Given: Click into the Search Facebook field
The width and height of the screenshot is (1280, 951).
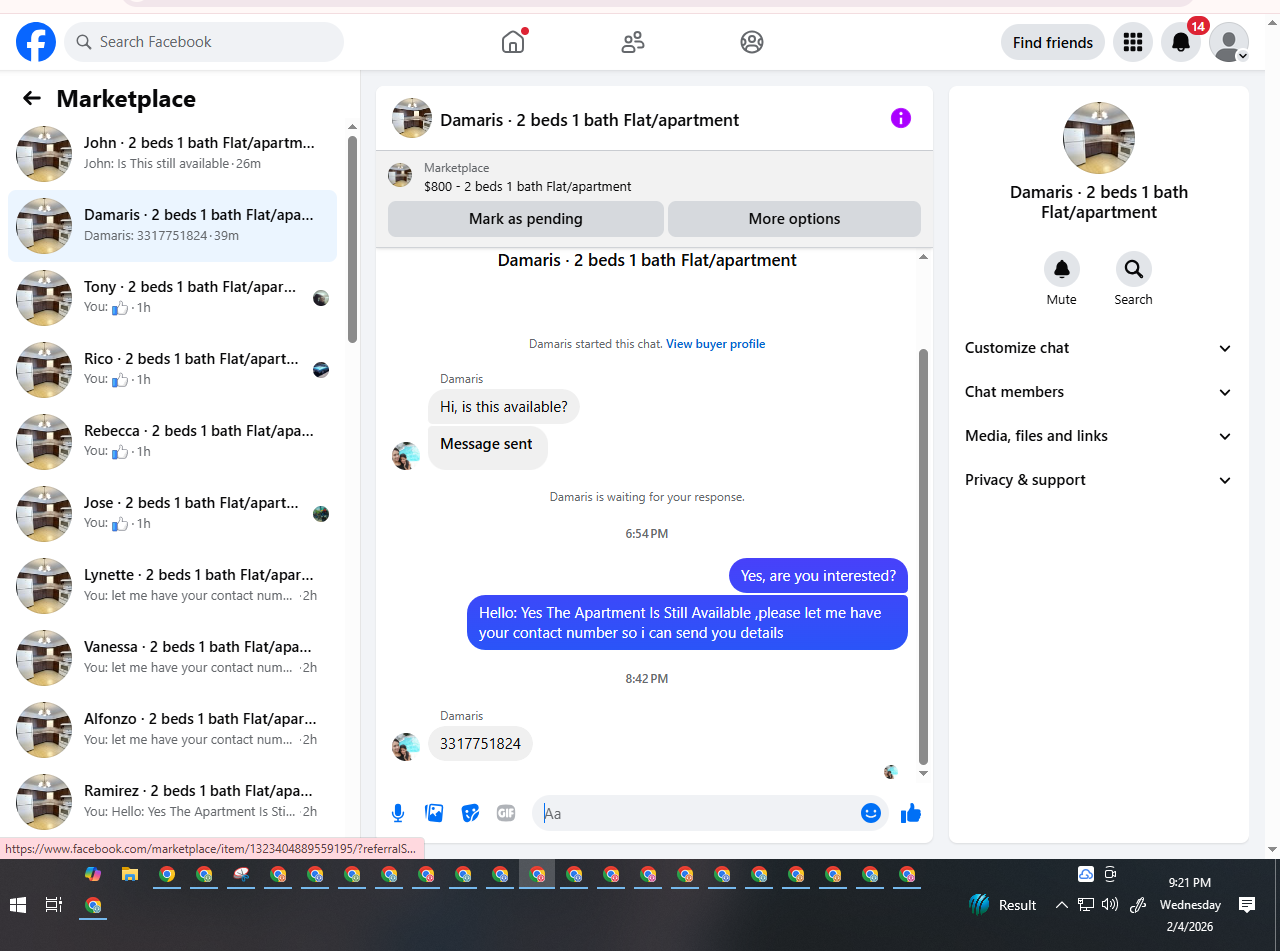Looking at the screenshot, I should pyautogui.click(x=204, y=42).
